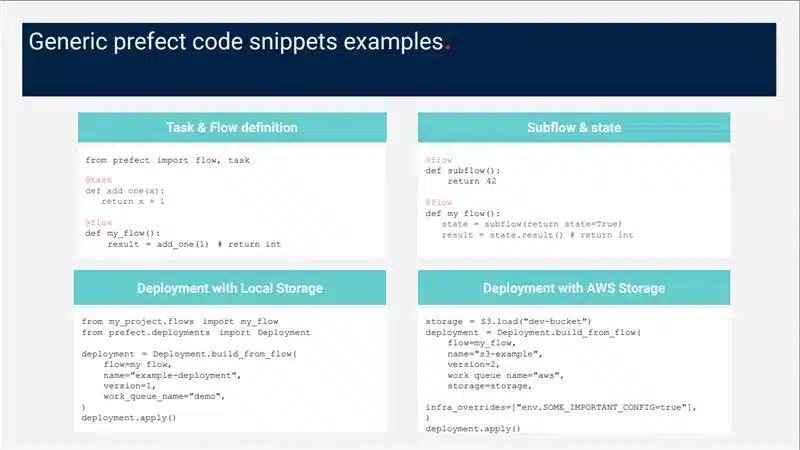This screenshot has width=800, height=450.
Task: Click the 'def subflow():' line
Action: 463,170
